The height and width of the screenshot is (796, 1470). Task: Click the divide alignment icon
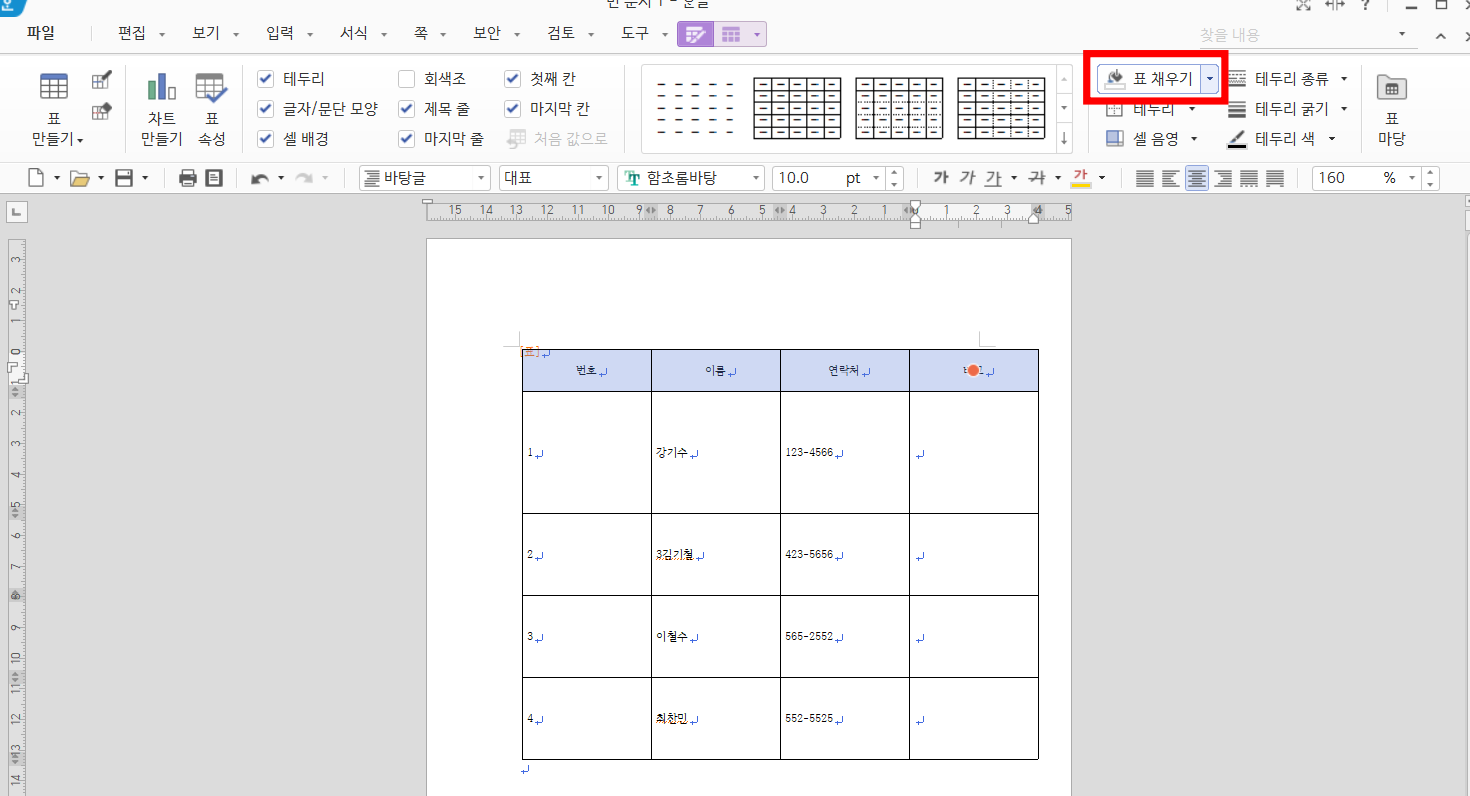(x=1275, y=178)
